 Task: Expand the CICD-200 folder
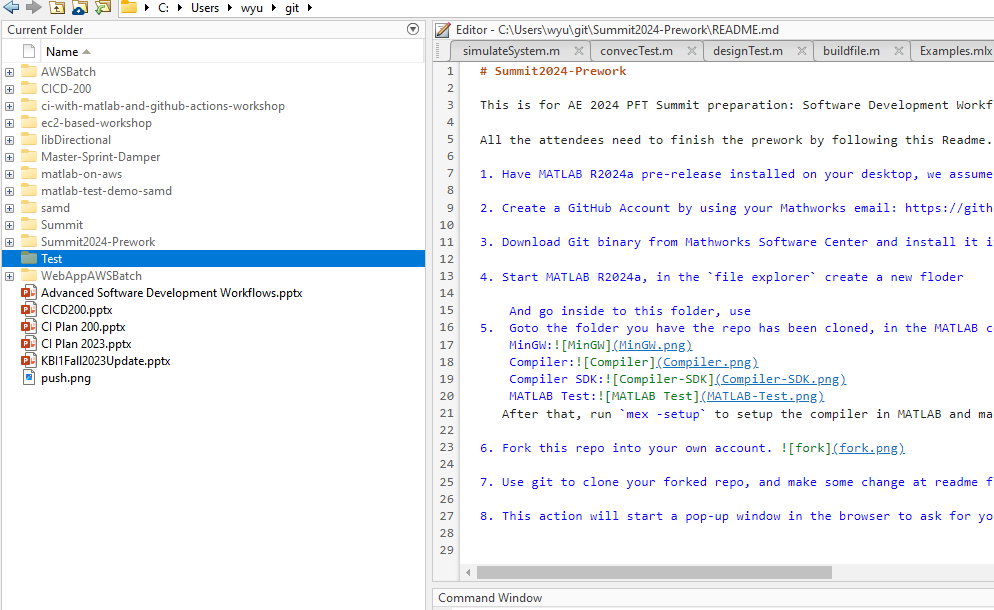coord(10,89)
